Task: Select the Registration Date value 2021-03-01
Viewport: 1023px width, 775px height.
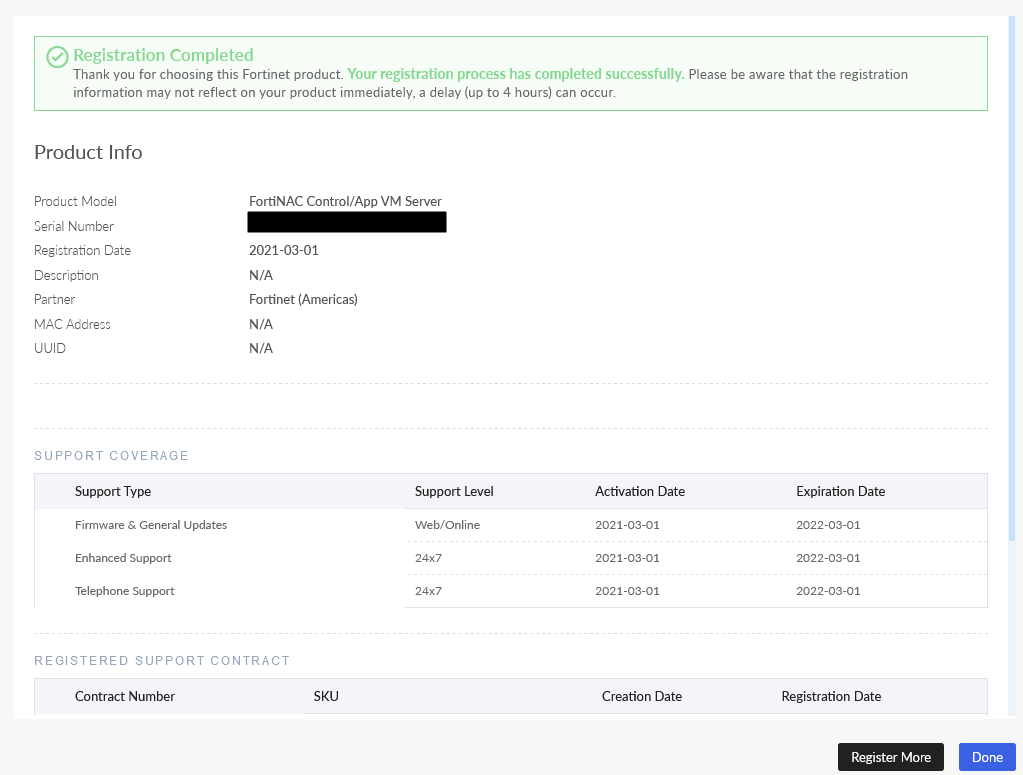Action: coord(283,250)
